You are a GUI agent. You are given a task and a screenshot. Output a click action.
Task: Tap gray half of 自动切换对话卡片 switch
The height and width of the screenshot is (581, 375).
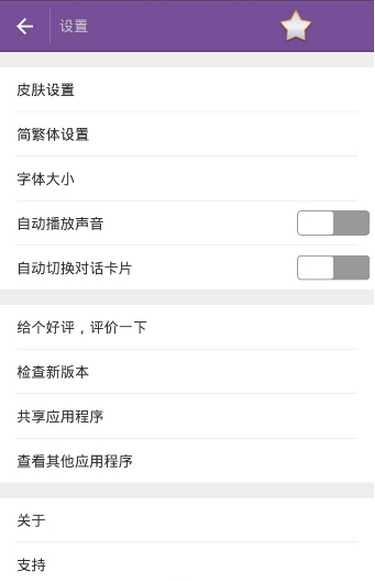pyautogui.click(x=351, y=268)
